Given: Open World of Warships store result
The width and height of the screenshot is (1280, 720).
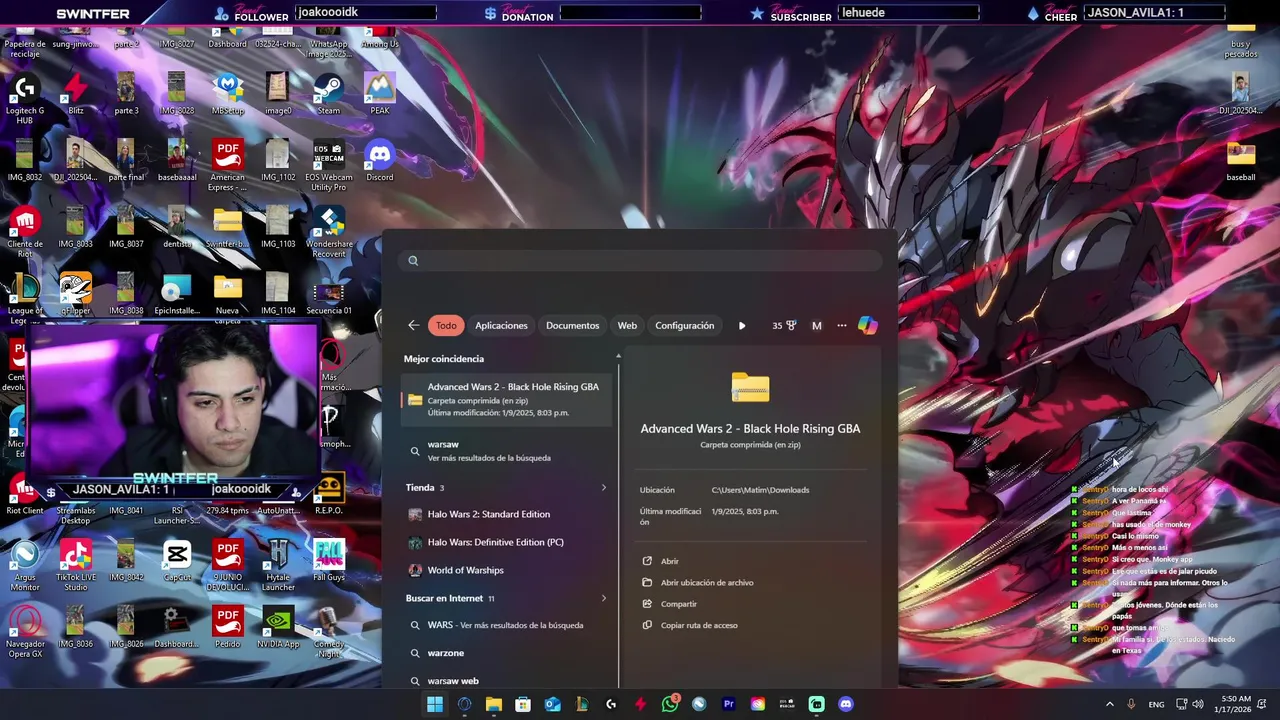Looking at the screenshot, I should click(506, 570).
